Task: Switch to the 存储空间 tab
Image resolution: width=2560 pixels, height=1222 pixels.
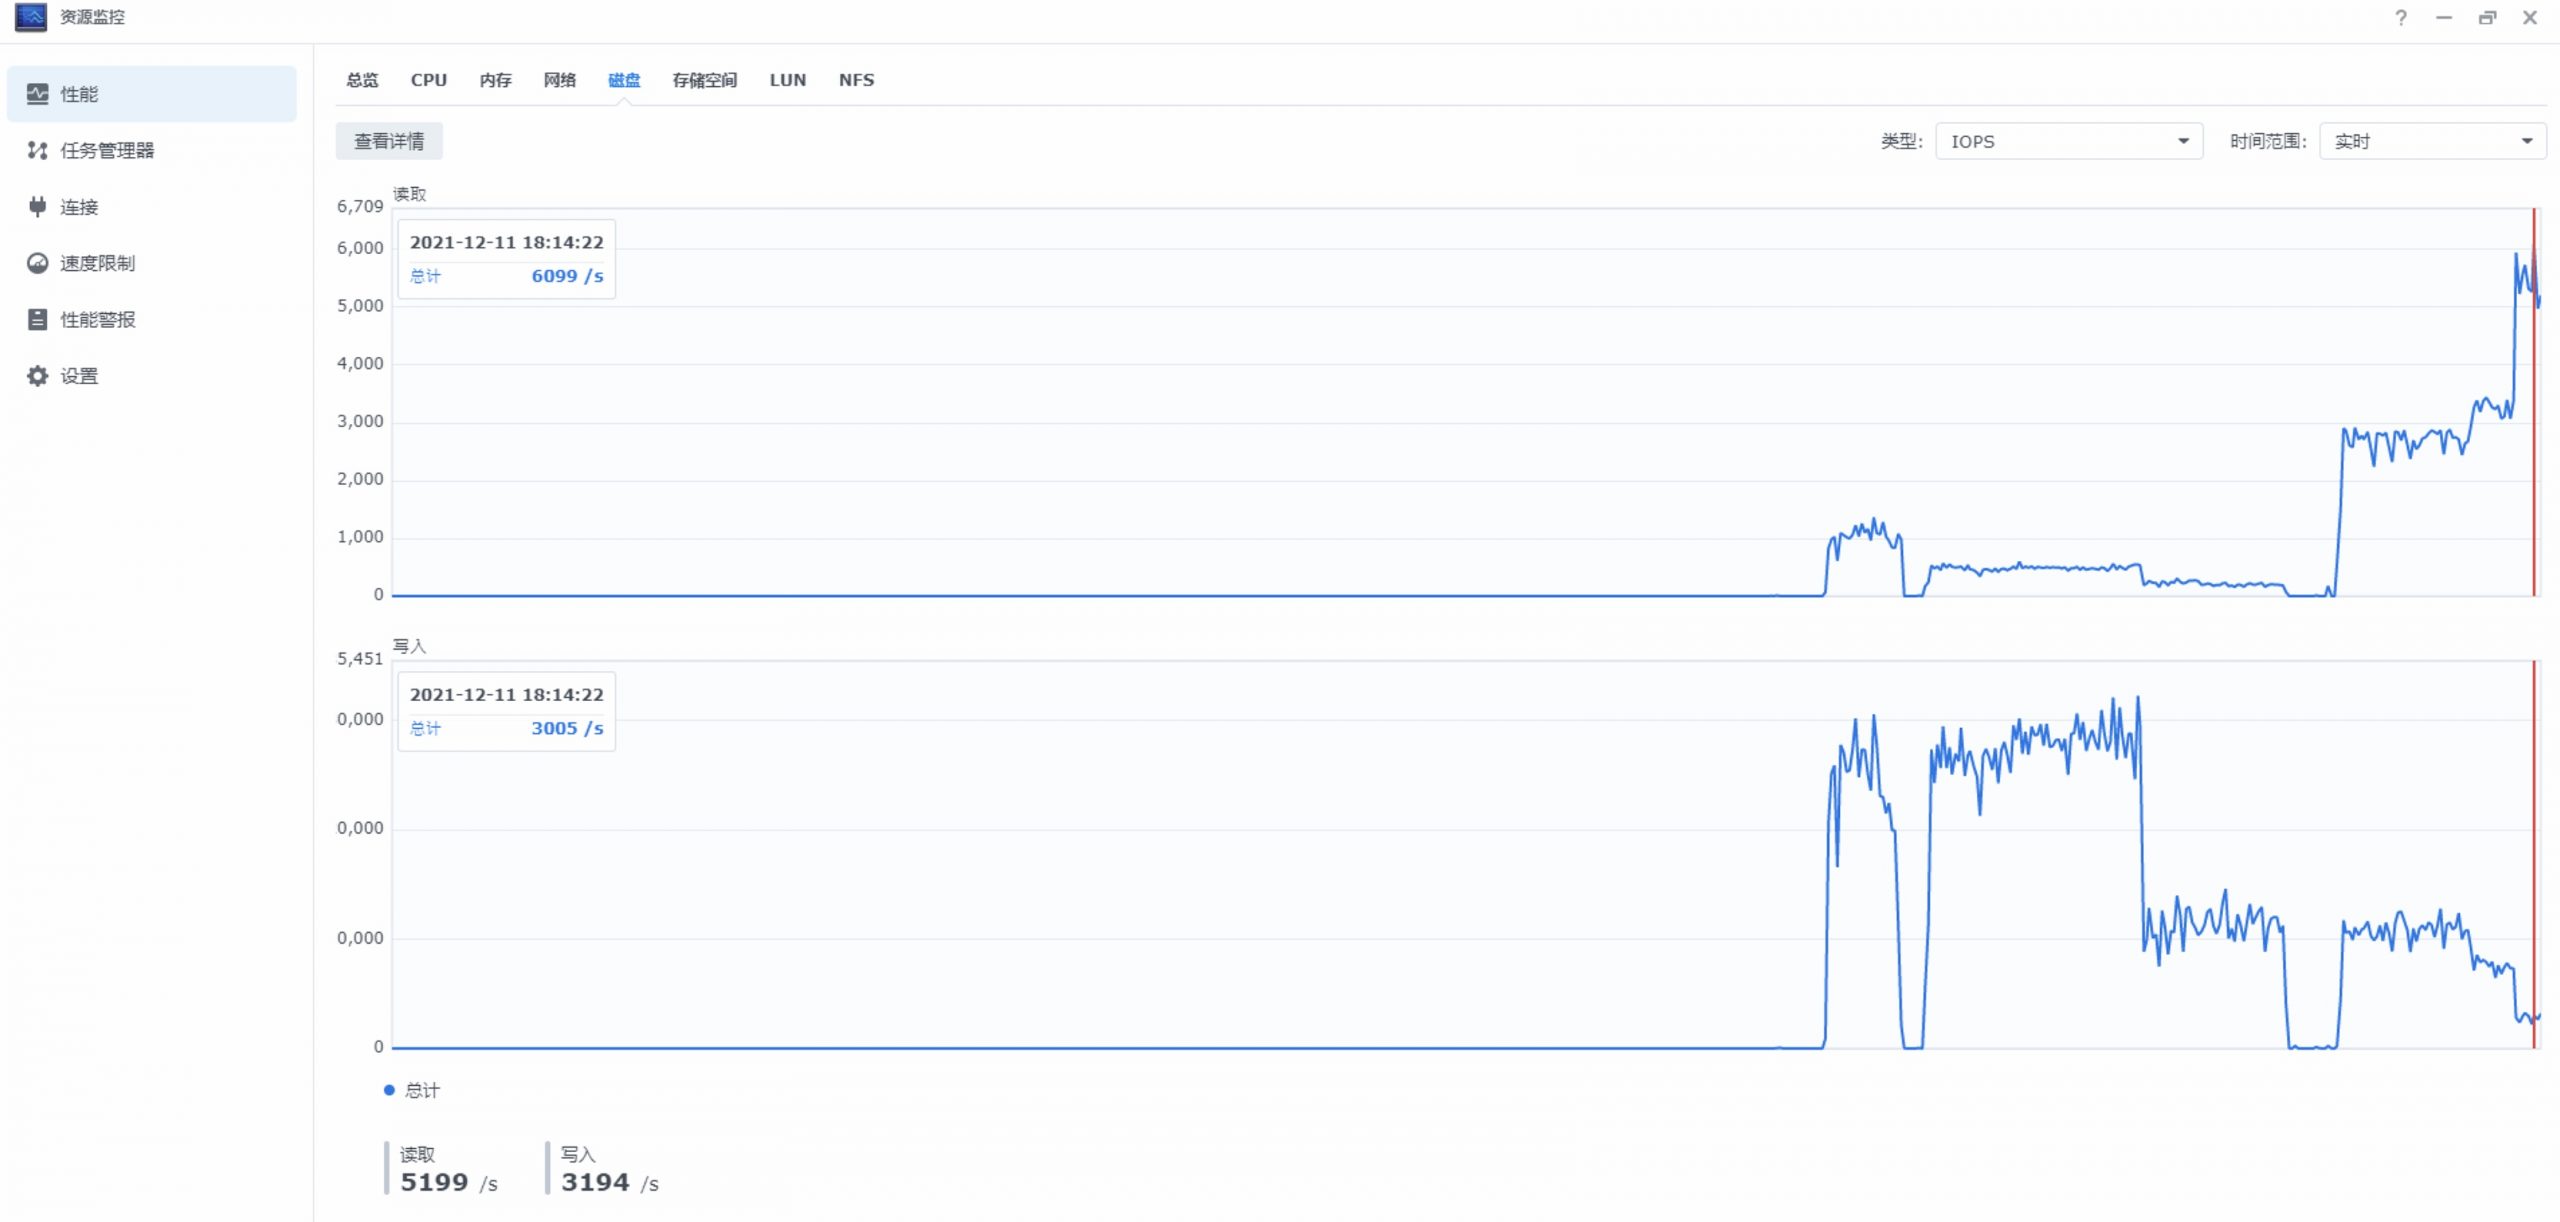Action: [x=704, y=80]
